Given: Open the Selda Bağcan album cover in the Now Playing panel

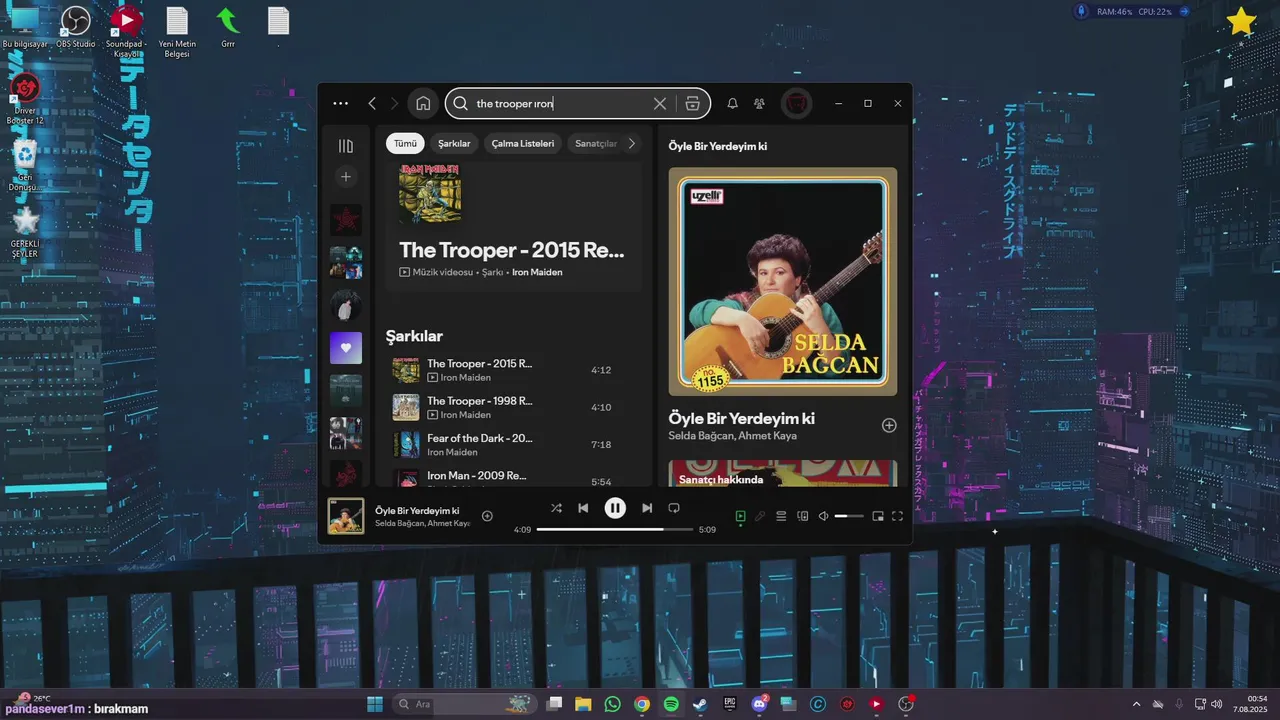Looking at the screenshot, I should tap(783, 281).
